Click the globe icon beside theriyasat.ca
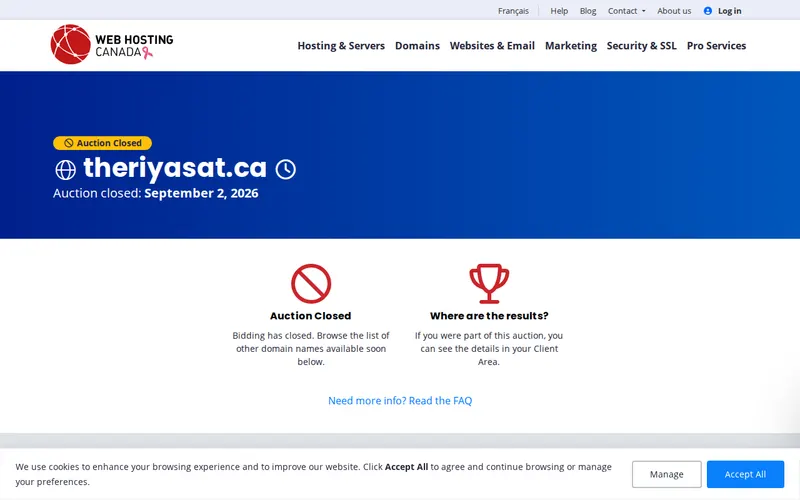 (x=65, y=170)
